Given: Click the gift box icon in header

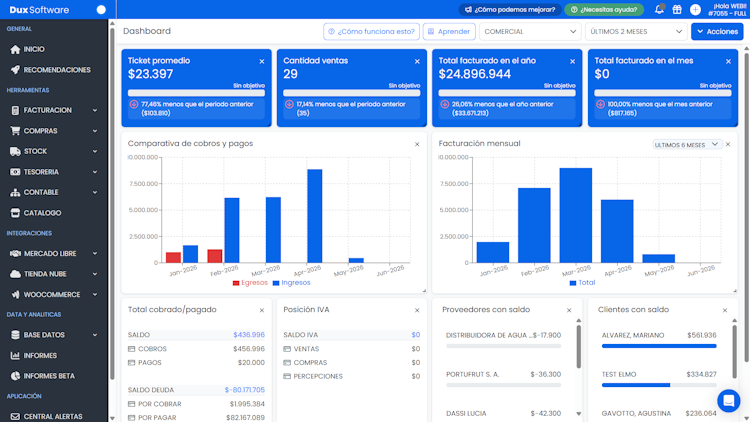Looking at the screenshot, I should (677, 10).
